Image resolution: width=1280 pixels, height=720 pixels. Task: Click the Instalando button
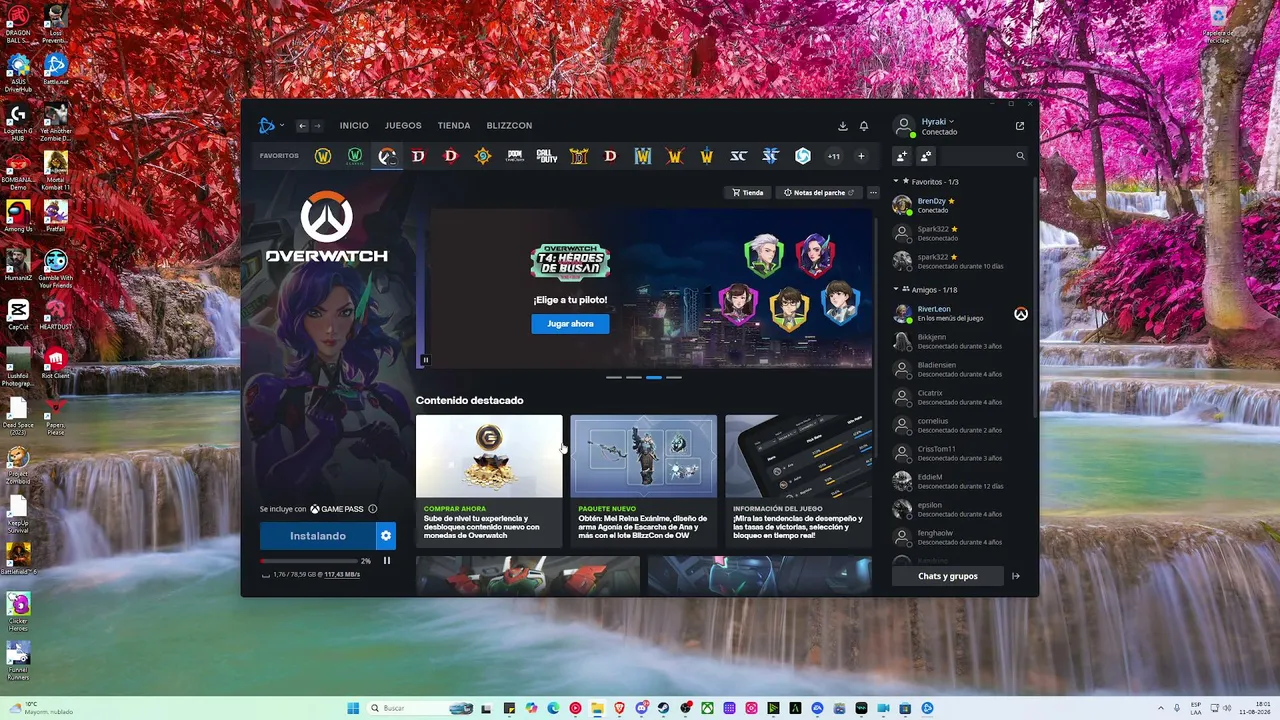[318, 536]
